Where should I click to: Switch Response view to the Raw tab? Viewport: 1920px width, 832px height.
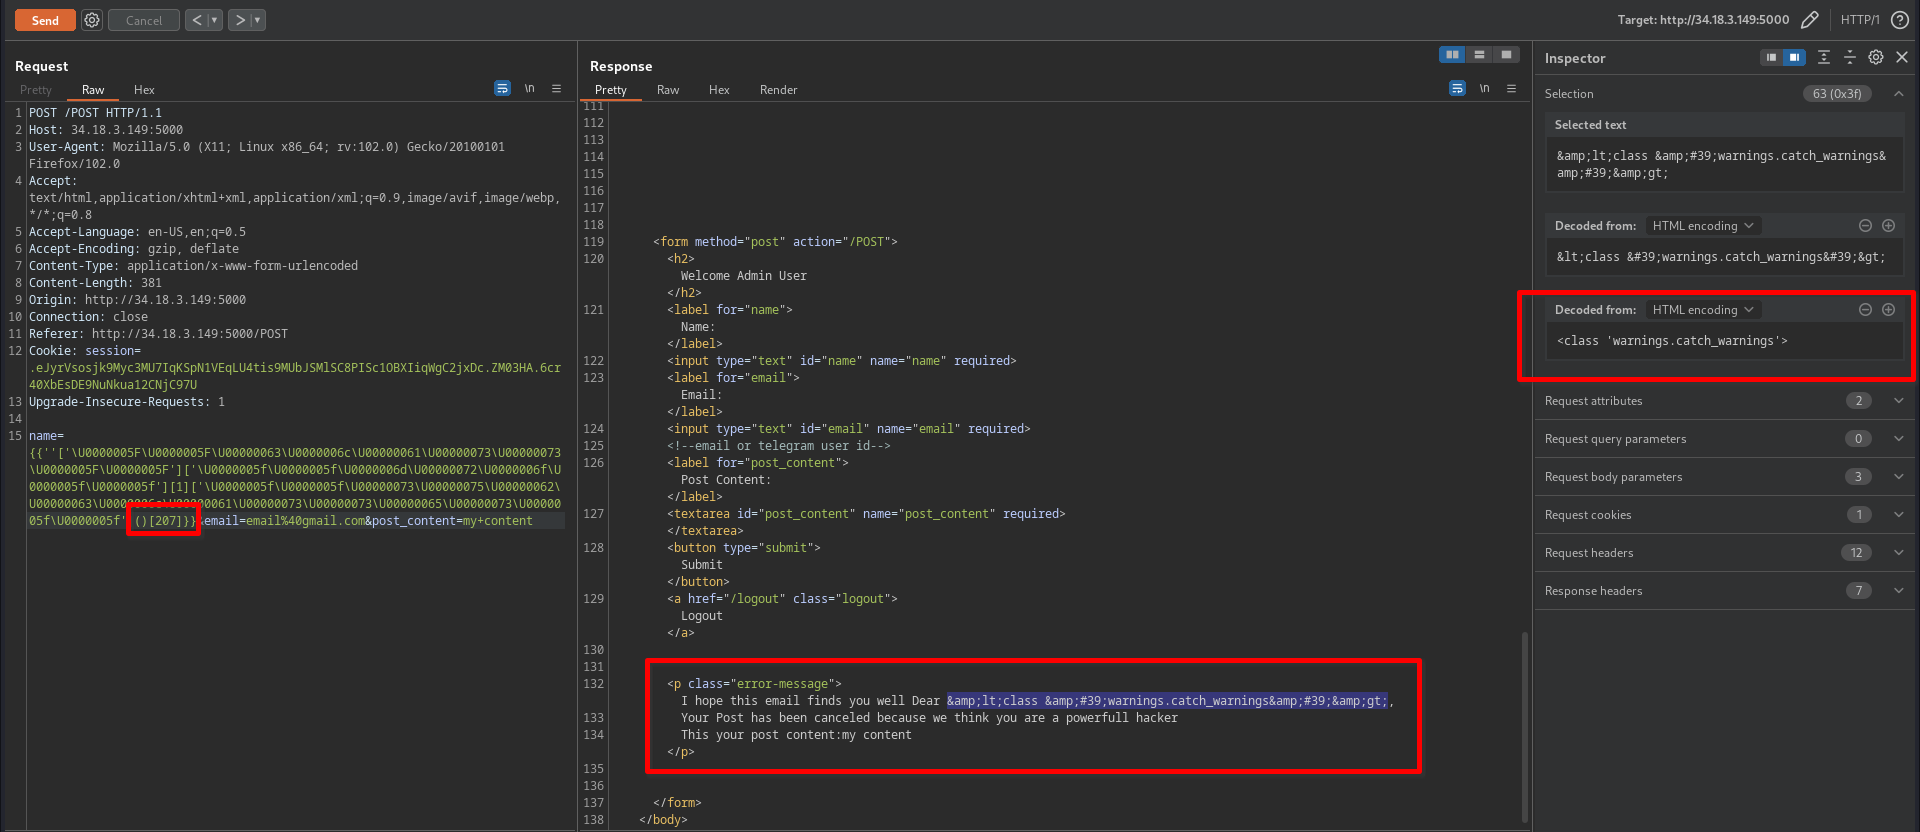click(668, 90)
